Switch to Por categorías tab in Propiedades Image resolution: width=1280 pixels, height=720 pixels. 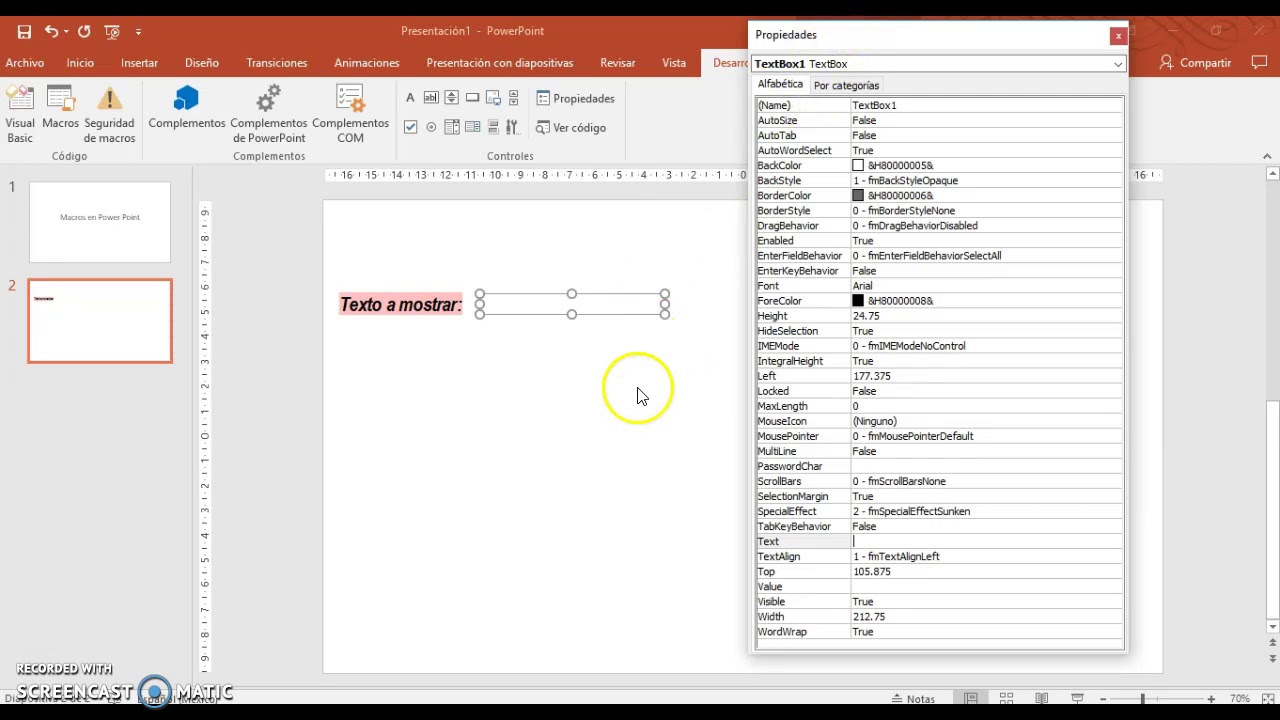coord(846,86)
